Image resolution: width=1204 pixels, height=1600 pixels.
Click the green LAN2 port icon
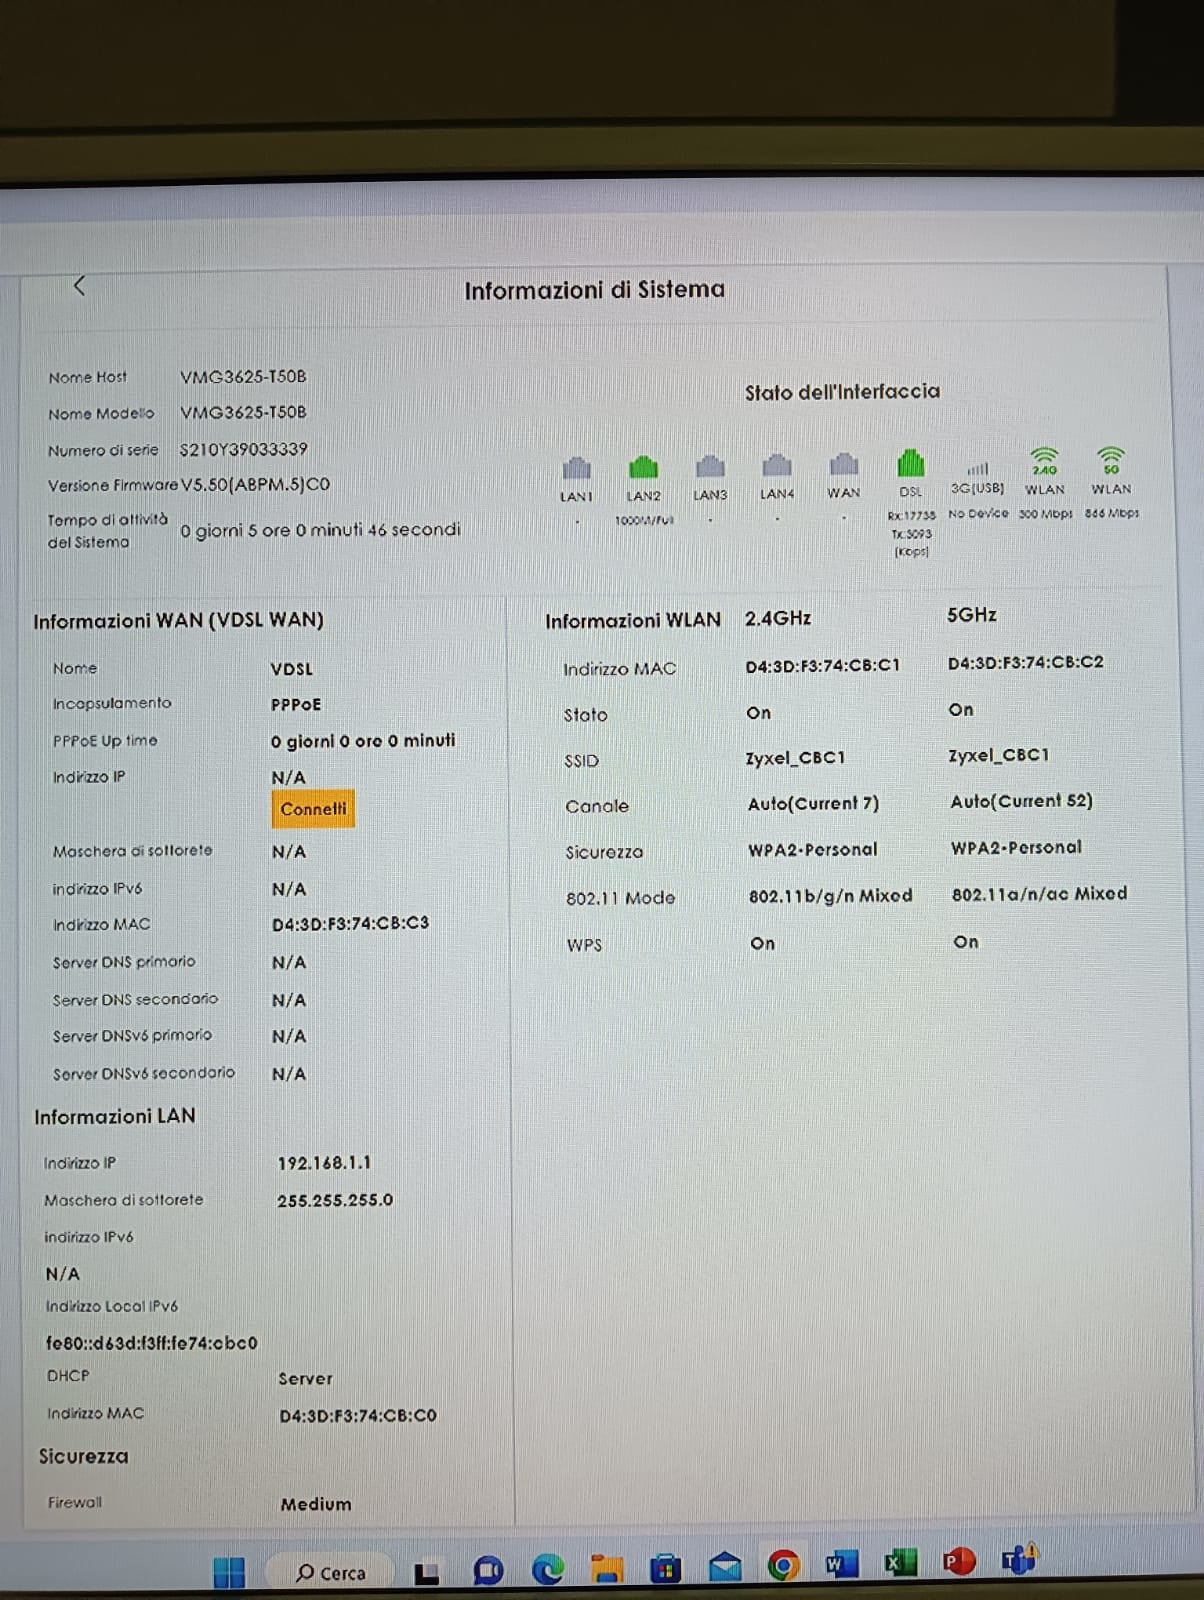coord(643,466)
